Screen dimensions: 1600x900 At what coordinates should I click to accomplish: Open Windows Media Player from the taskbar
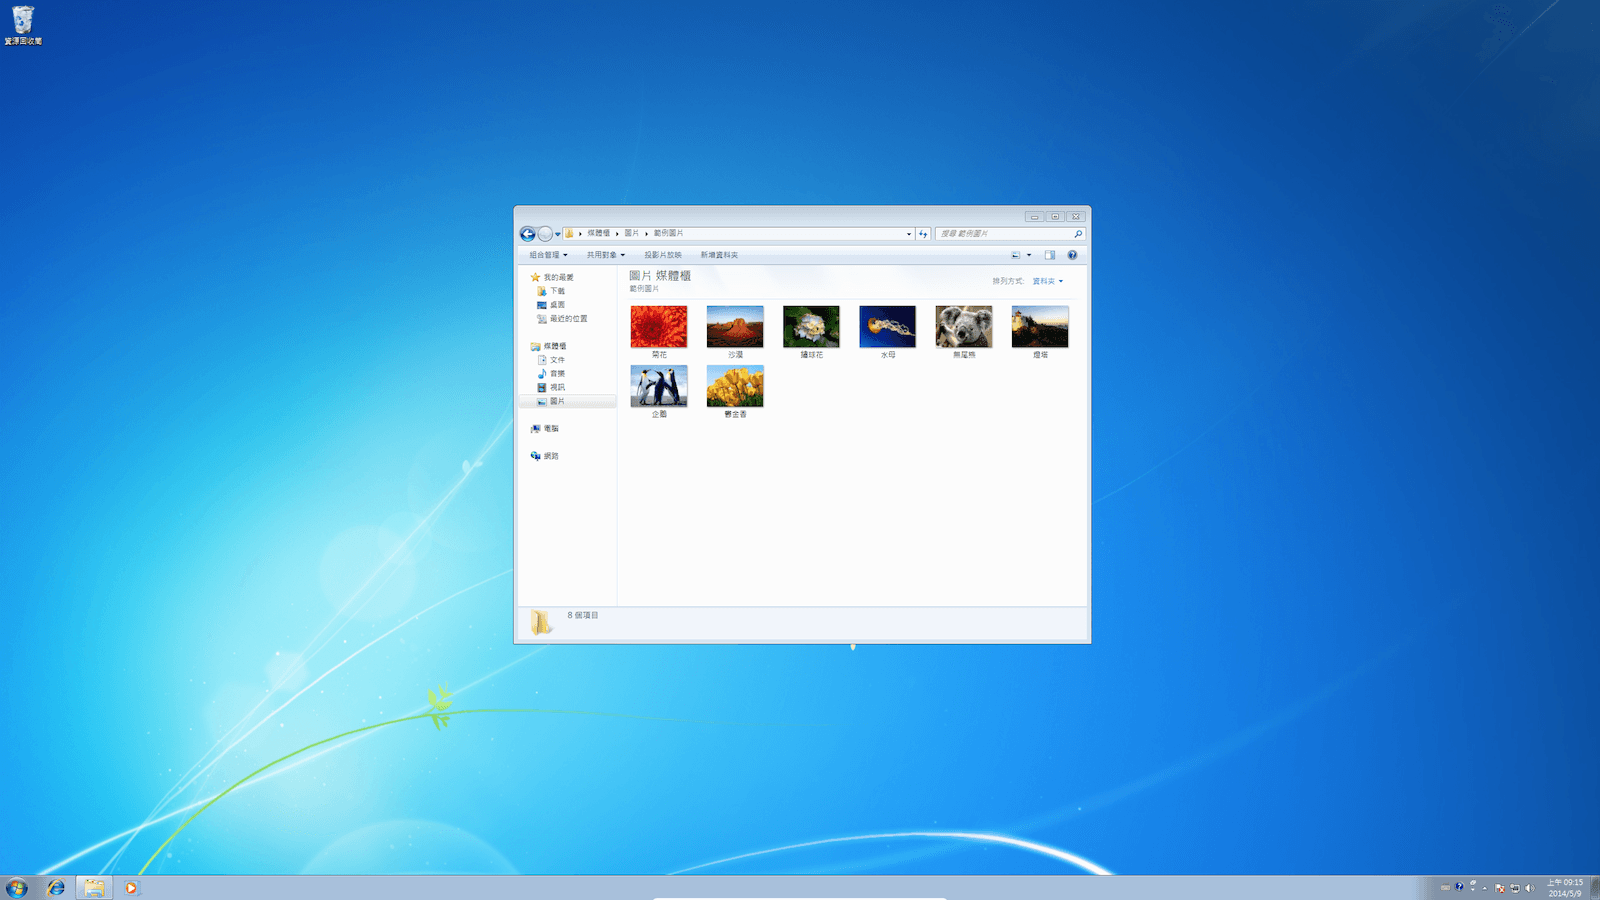[x=131, y=887]
